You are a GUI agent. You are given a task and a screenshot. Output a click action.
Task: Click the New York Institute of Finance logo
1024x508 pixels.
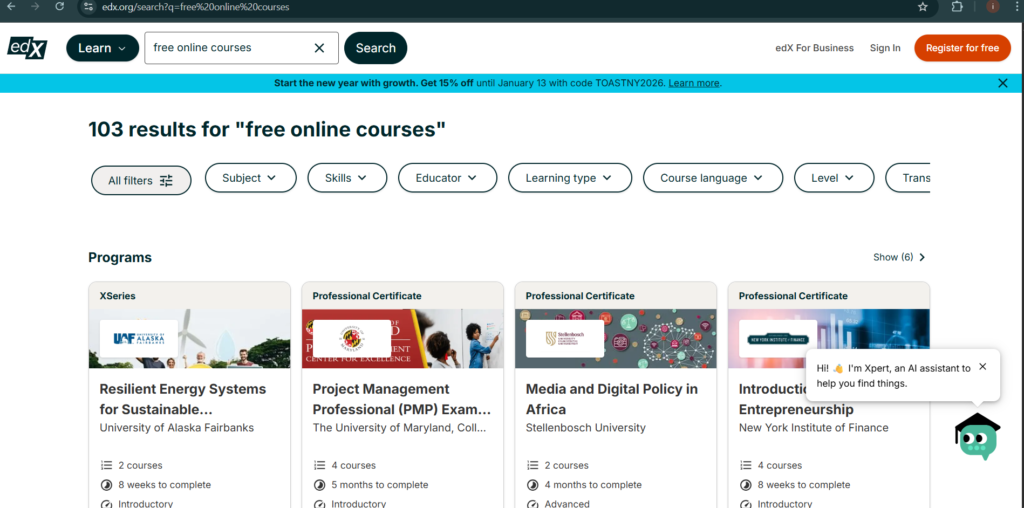click(x=778, y=338)
